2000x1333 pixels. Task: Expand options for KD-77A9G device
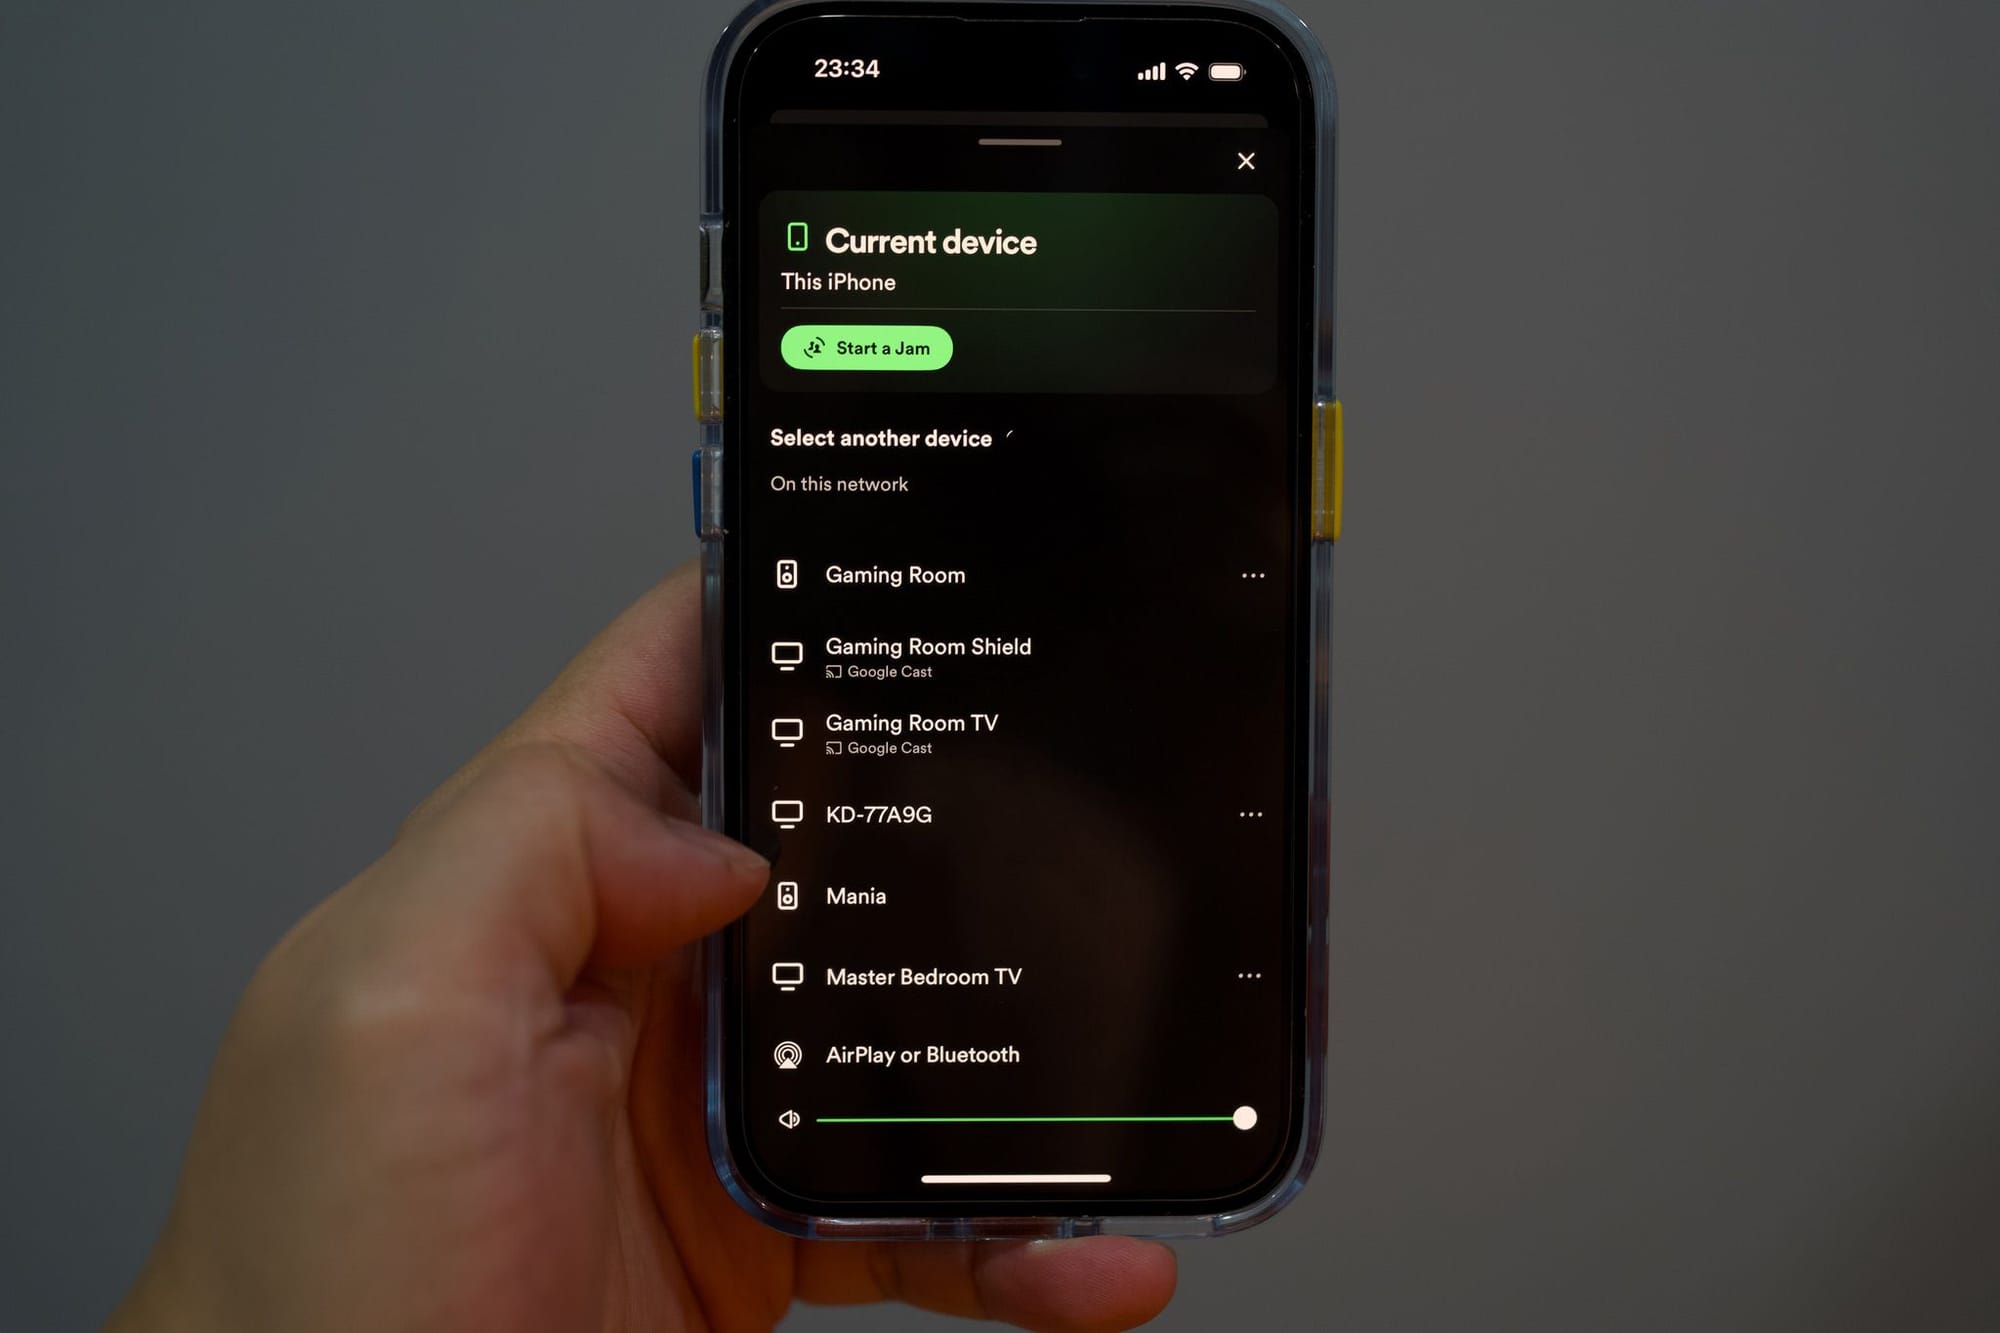click(x=1251, y=812)
